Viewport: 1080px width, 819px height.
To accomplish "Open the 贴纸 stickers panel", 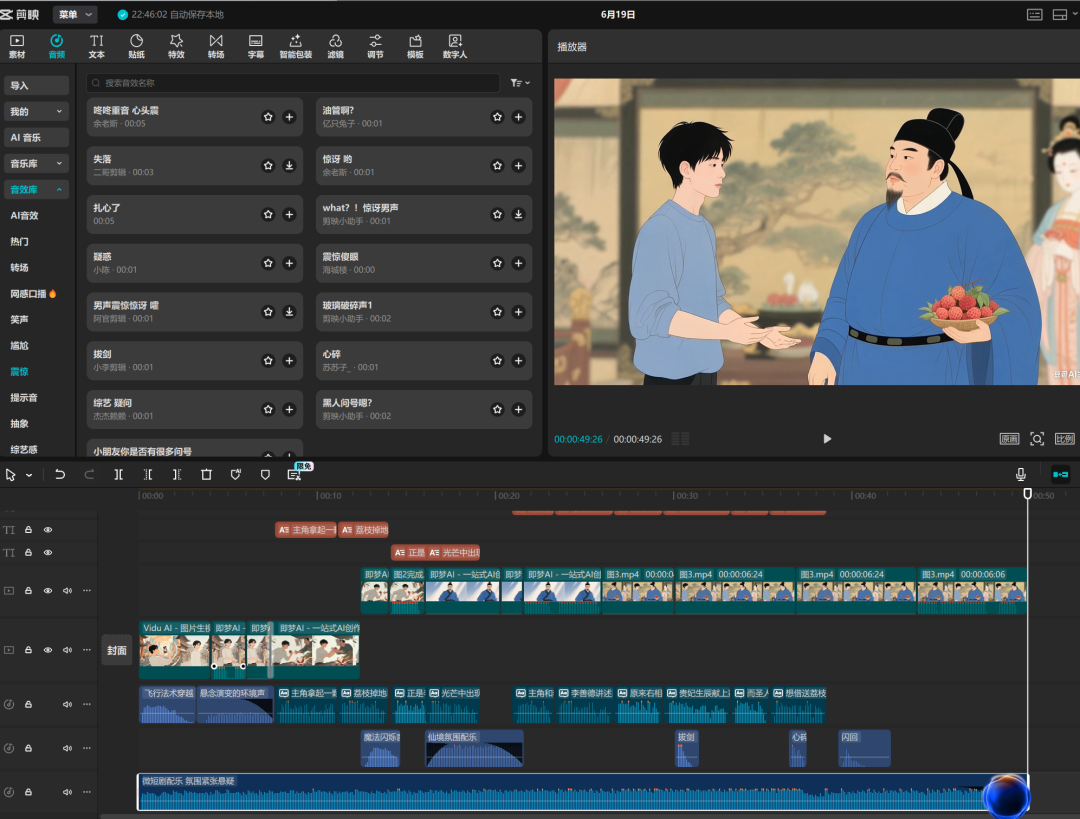I will [x=136, y=45].
